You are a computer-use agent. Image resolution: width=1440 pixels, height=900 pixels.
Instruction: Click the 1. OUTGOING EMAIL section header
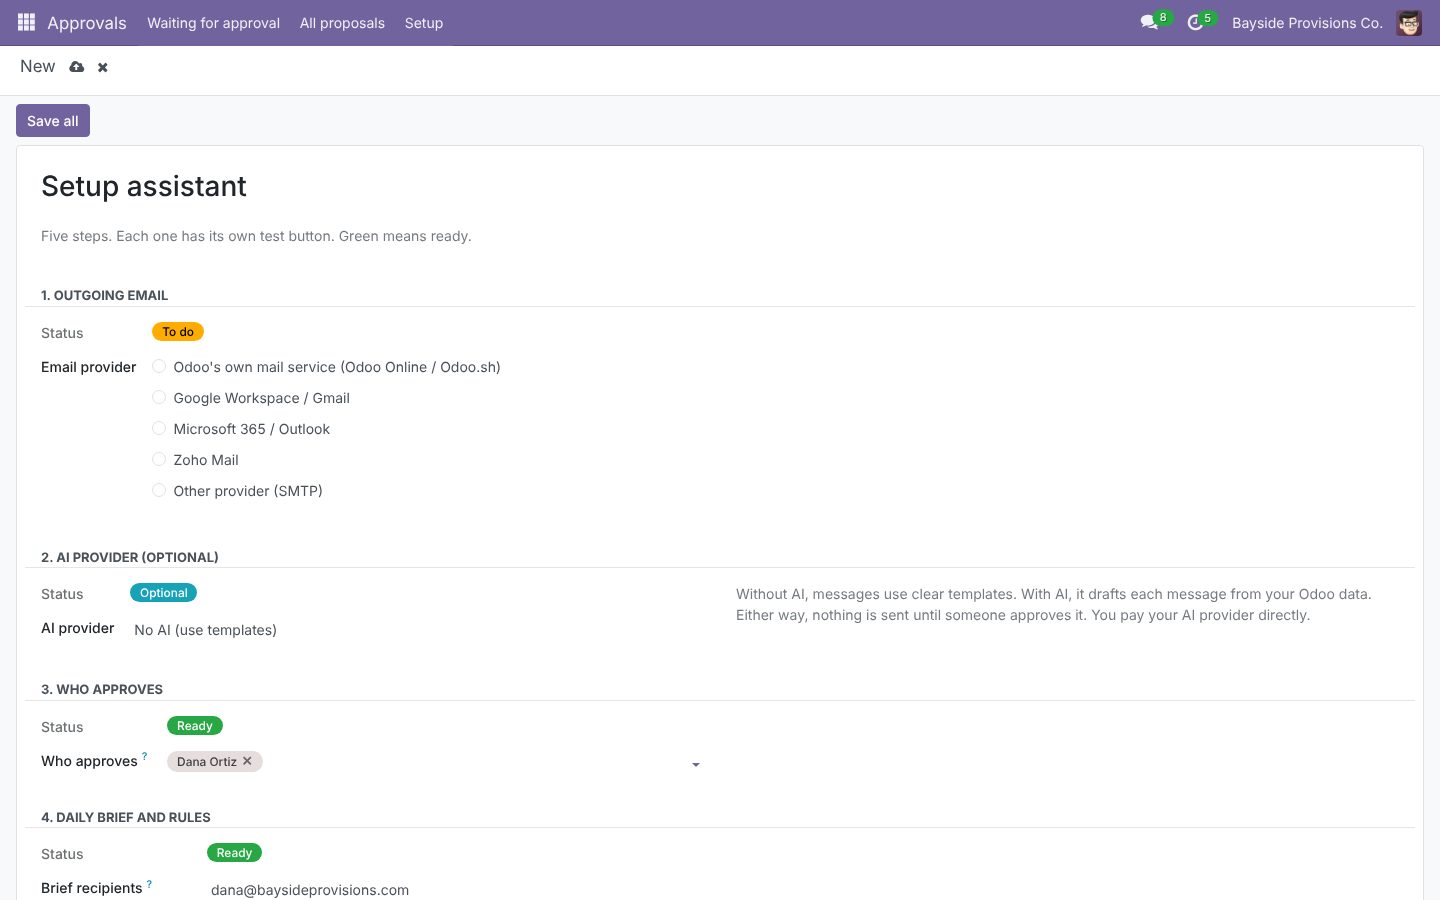tap(105, 295)
